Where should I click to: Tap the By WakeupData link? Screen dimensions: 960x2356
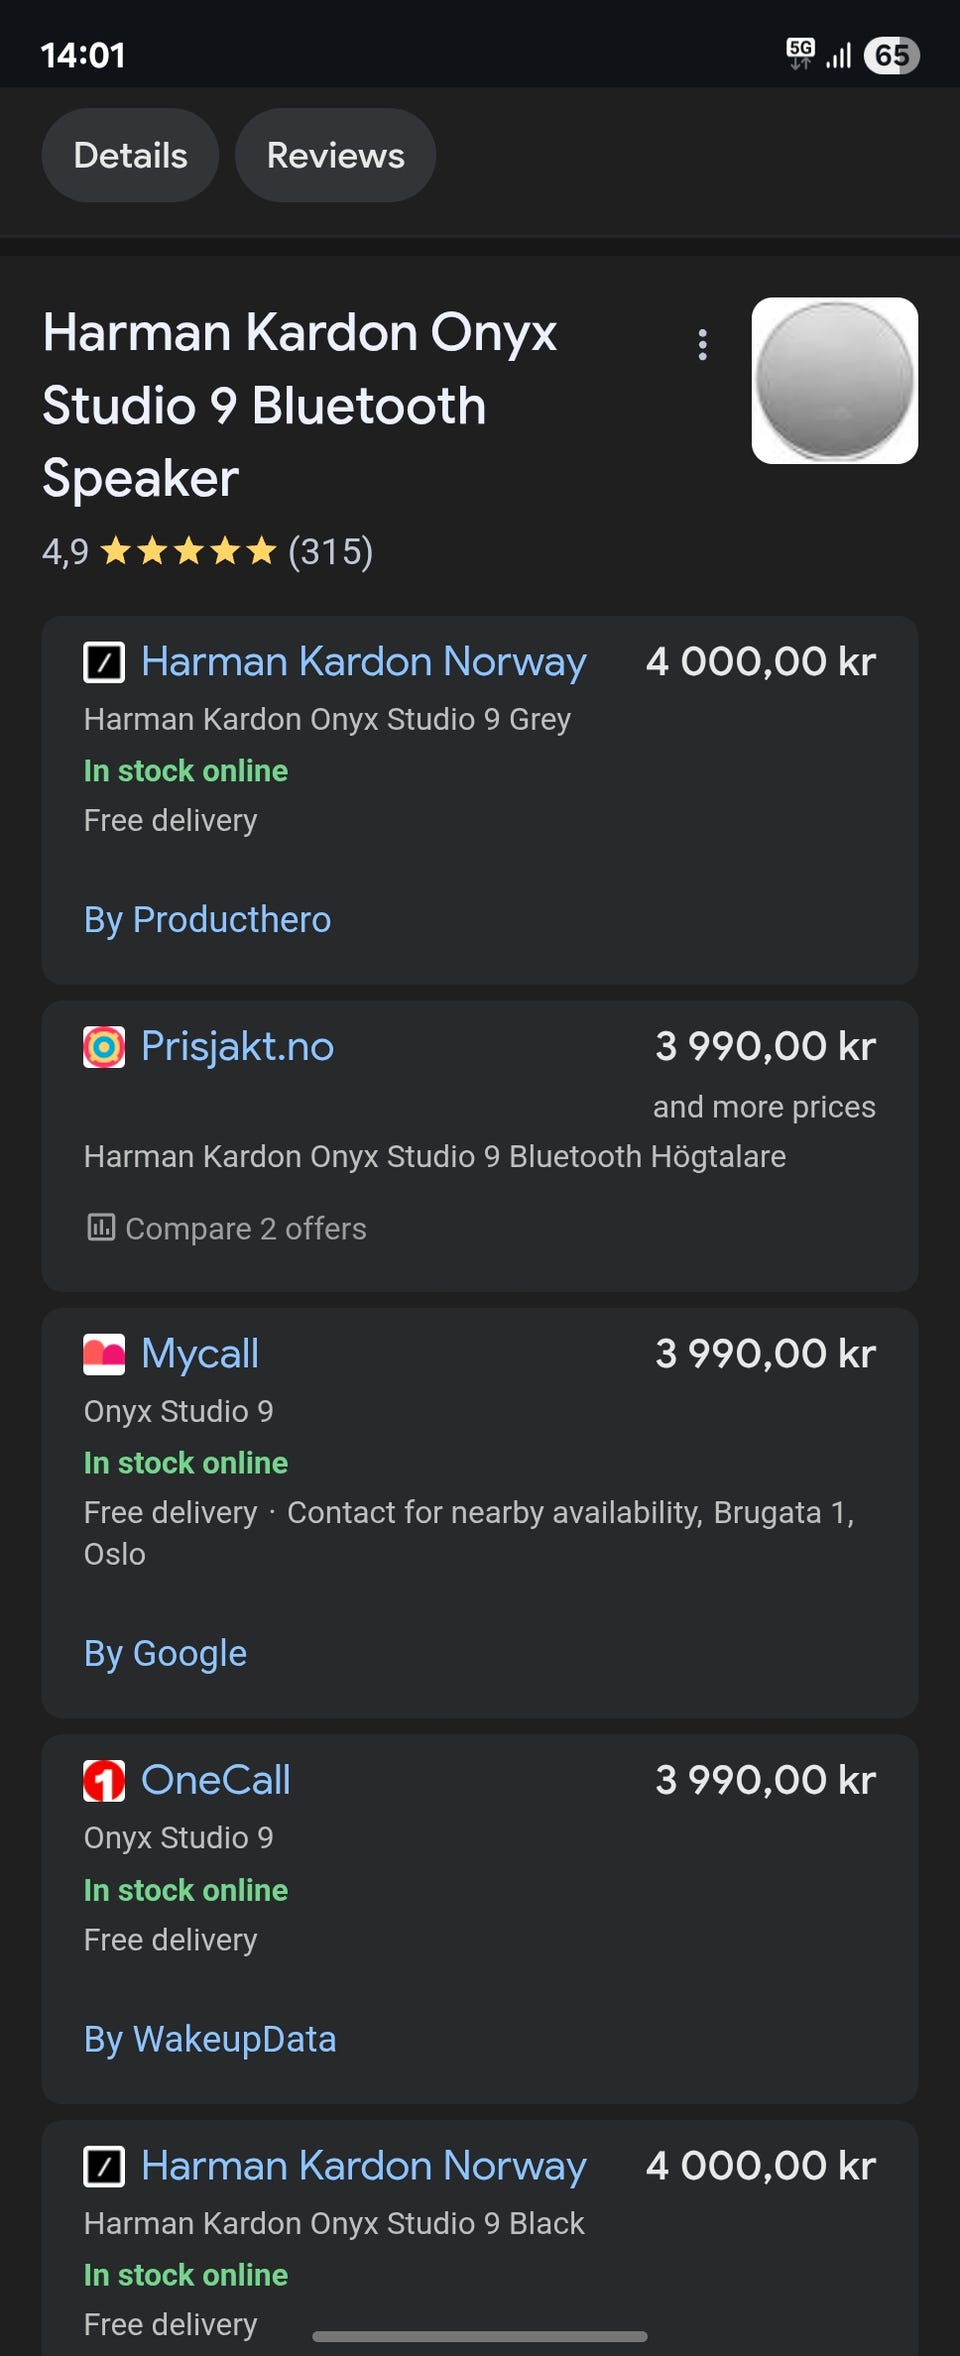tap(210, 2039)
